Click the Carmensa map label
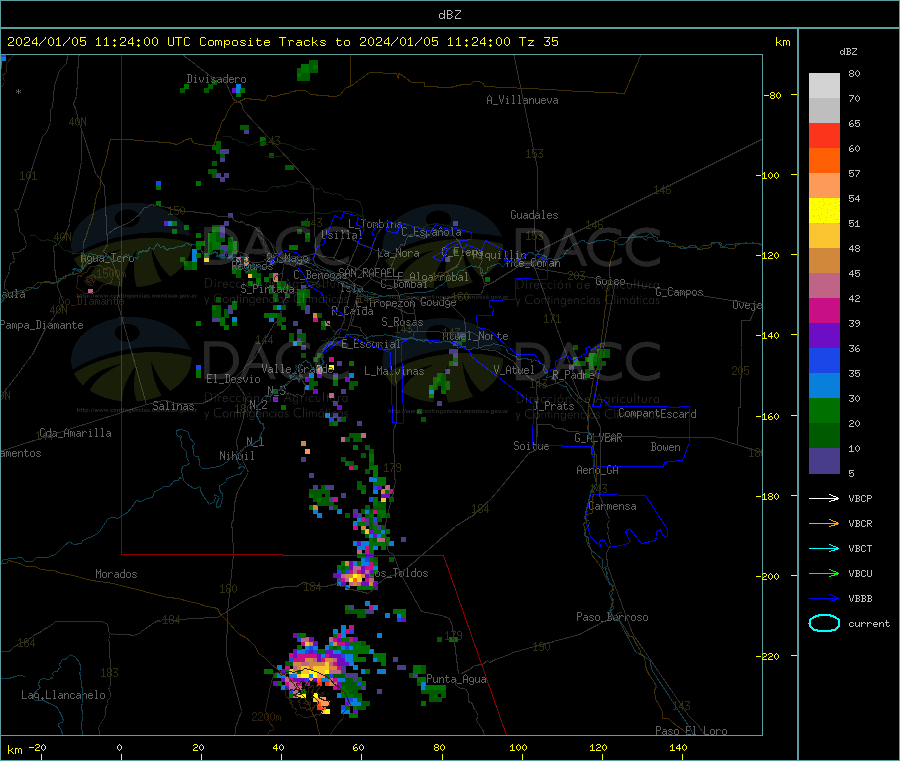This screenshot has height=761, width=900. [x=612, y=506]
